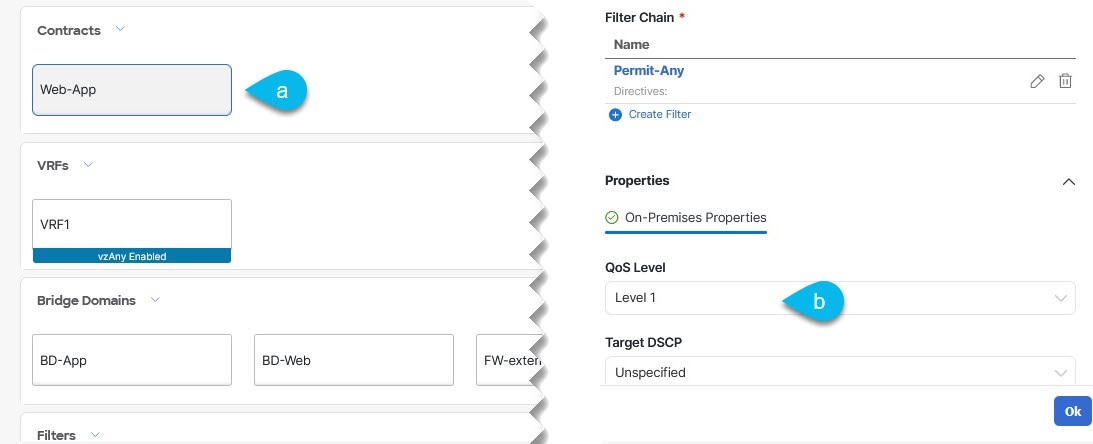
Task: Switch to the On-Premises Properties tab
Action: click(686, 217)
